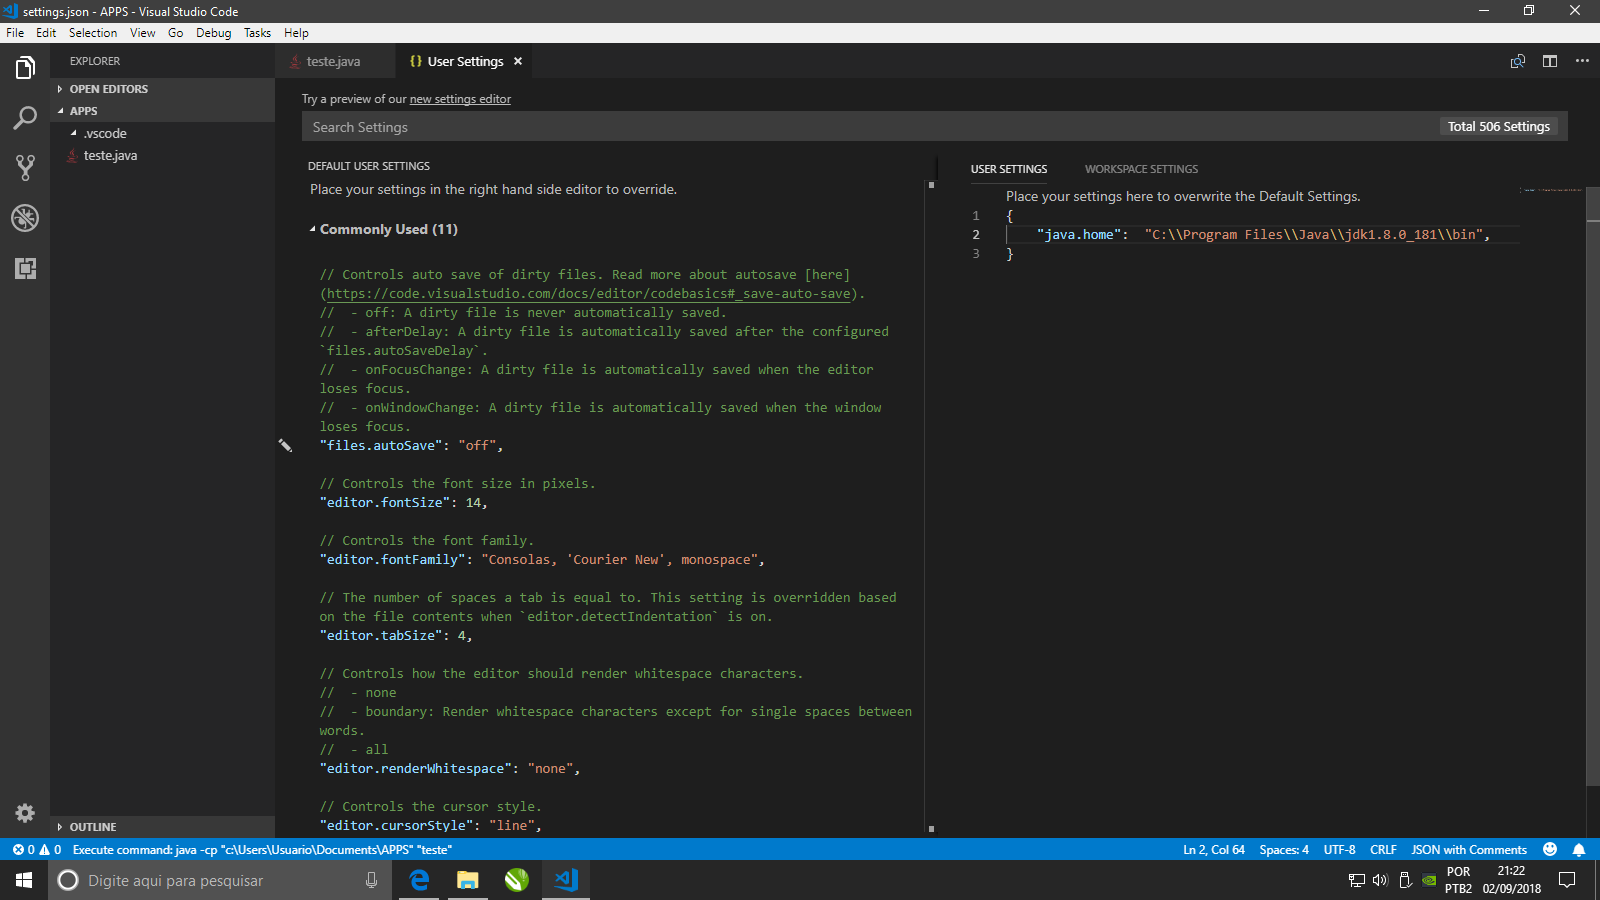Open the new settings editor link
Image resolution: width=1600 pixels, height=900 pixels.
point(460,99)
